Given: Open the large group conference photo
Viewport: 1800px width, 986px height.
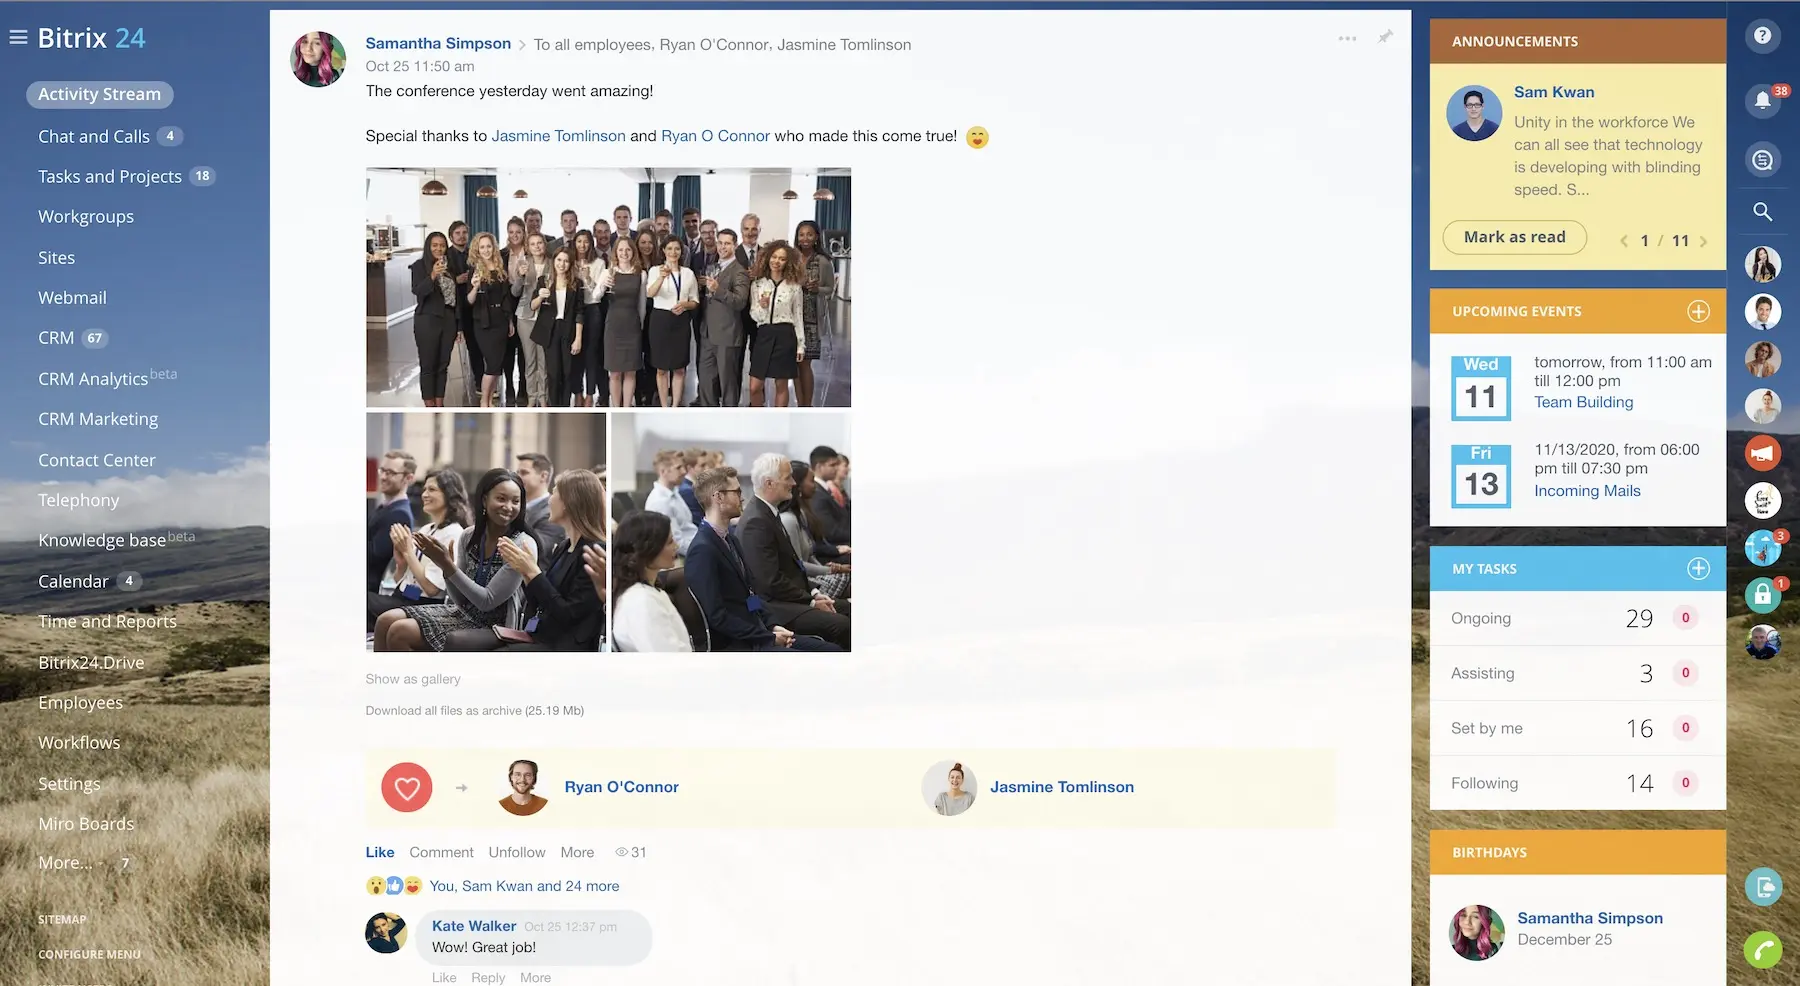Looking at the screenshot, I should 608,287.
